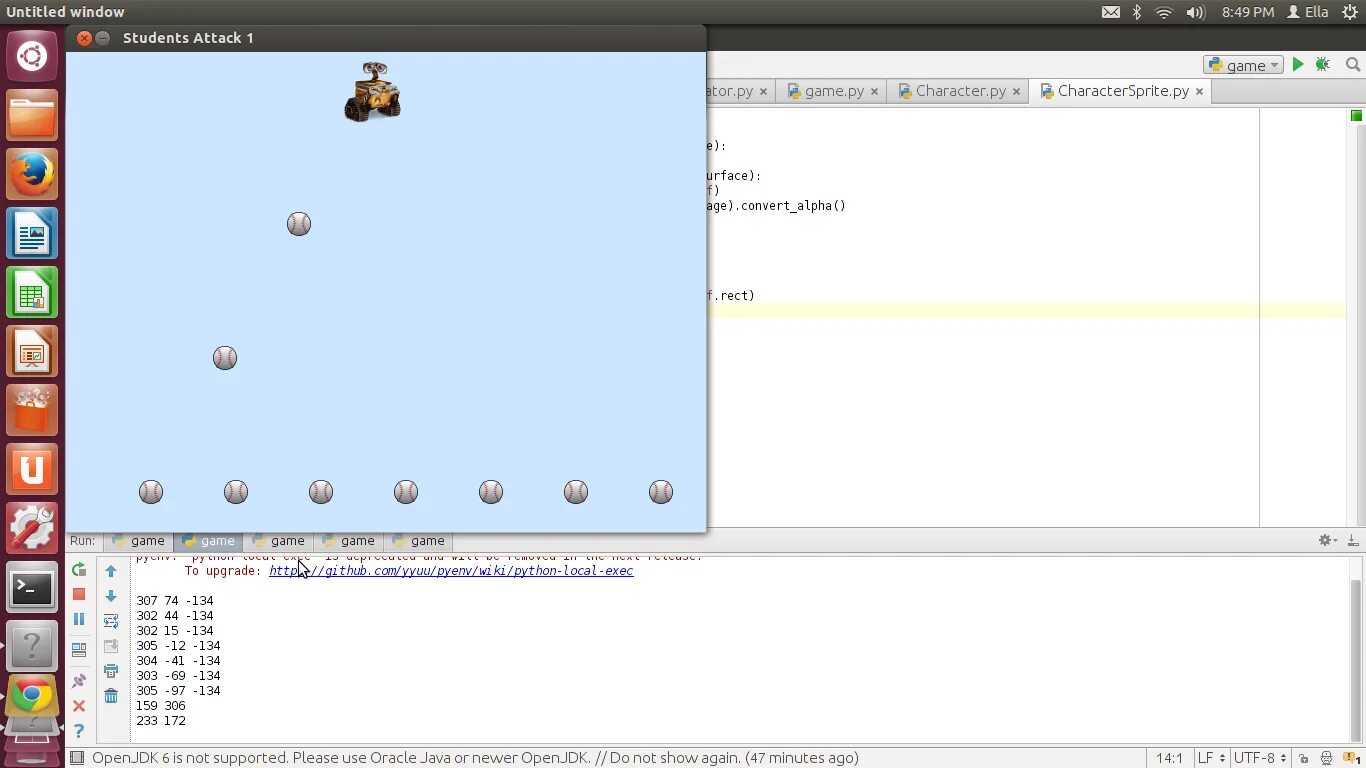The width and height of the screenshot is (1366, 768).
Task: Close the CharacterSprite.py editor tab
Action: pos(1199,91)
